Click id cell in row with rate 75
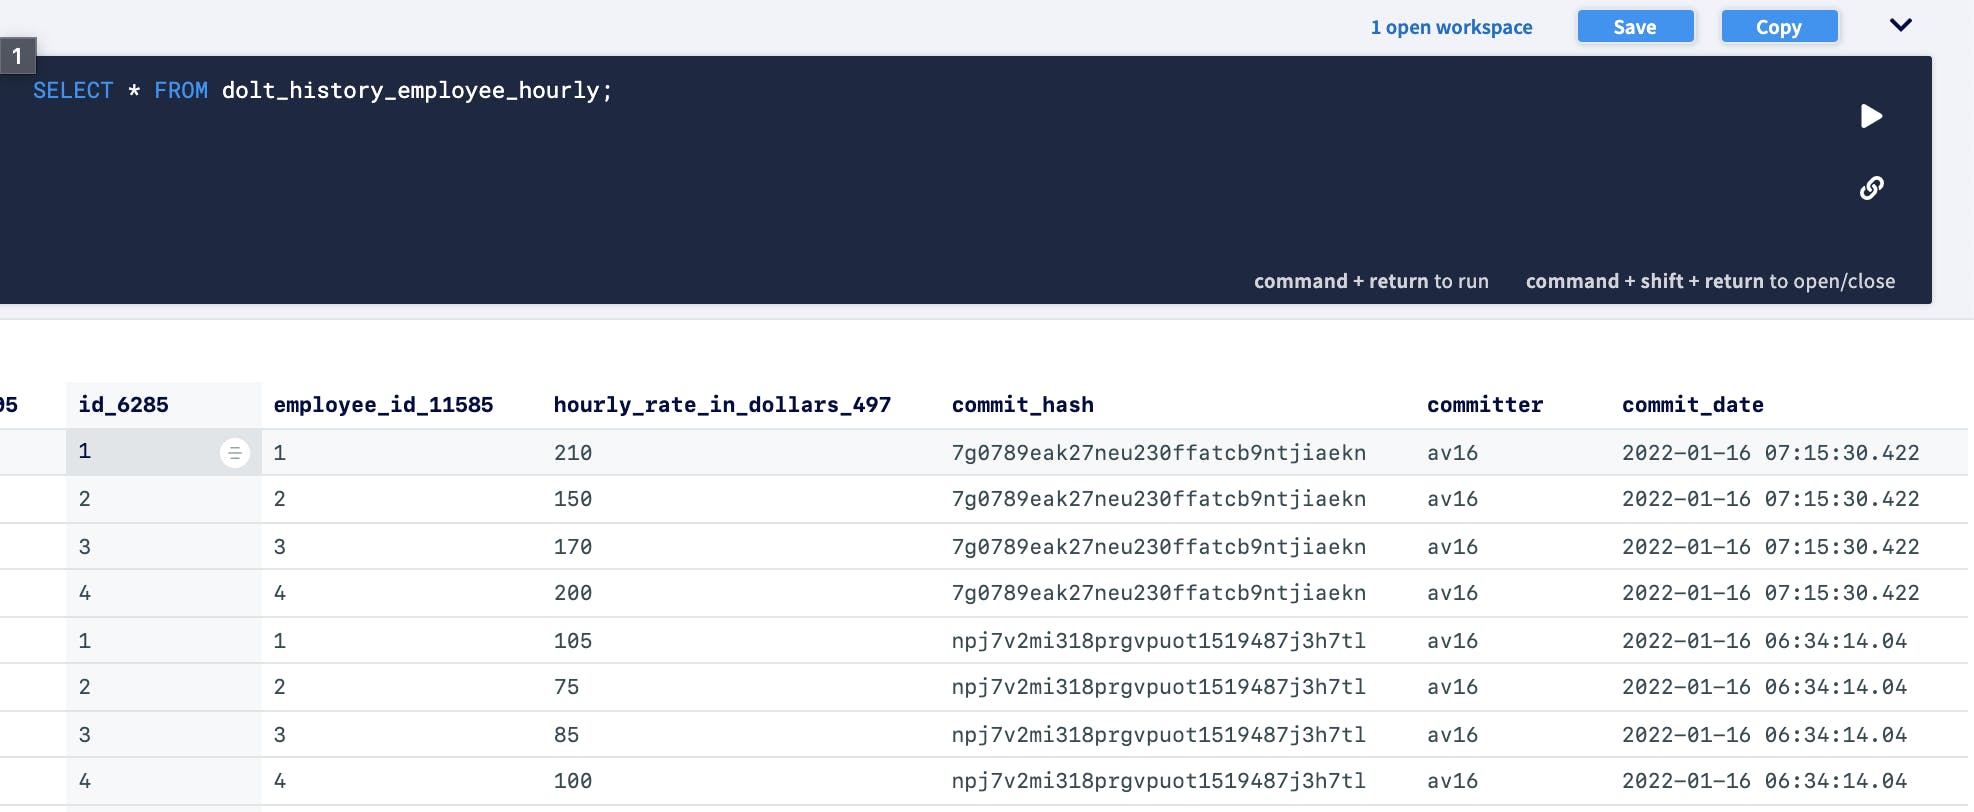Screen dimensions: 1974x812 pos(85,687)
